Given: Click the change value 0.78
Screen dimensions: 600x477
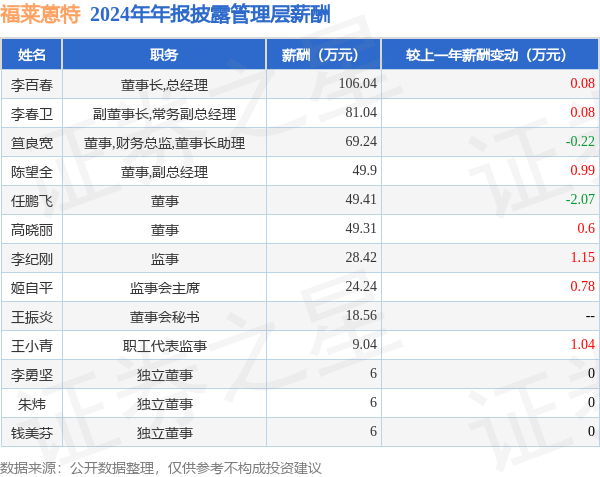Looking at the screenshot, I should [582, 286].
